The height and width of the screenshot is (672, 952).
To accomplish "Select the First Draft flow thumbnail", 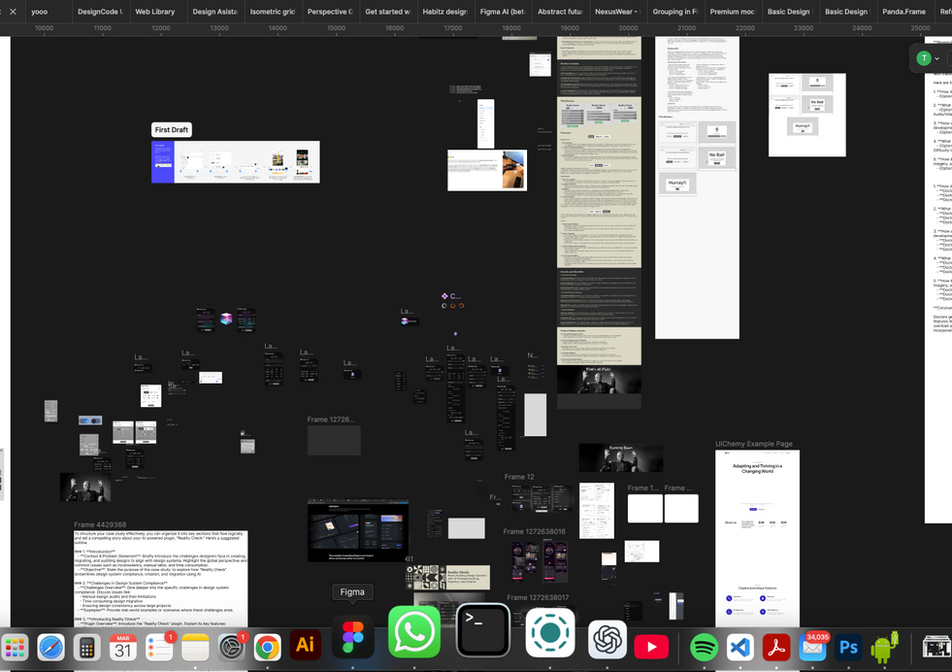I will click(236, 162).
